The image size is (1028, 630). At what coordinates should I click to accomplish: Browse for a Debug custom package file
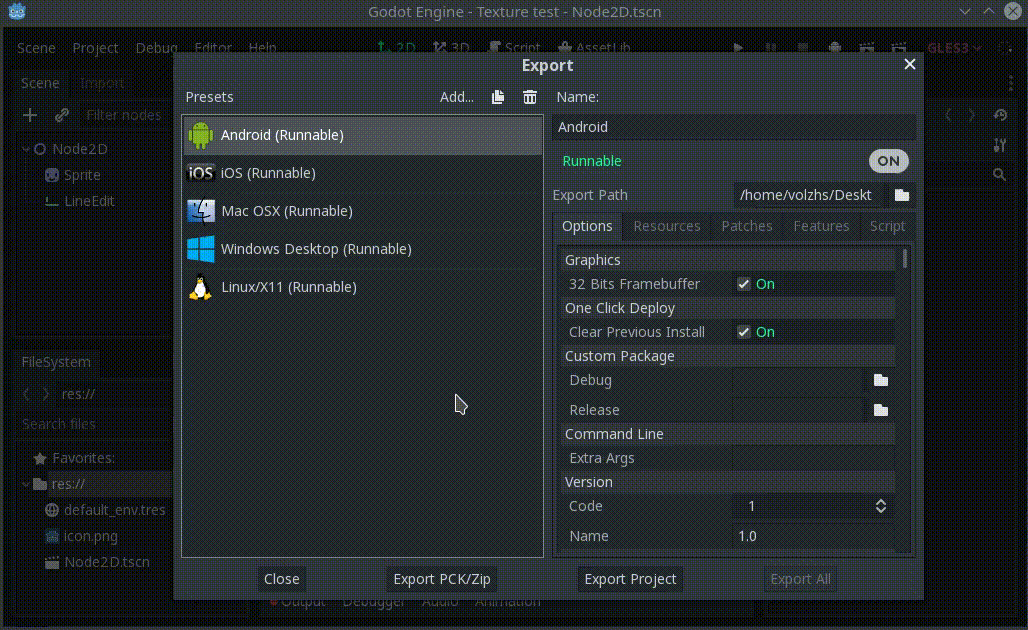(x=880, y=380)
